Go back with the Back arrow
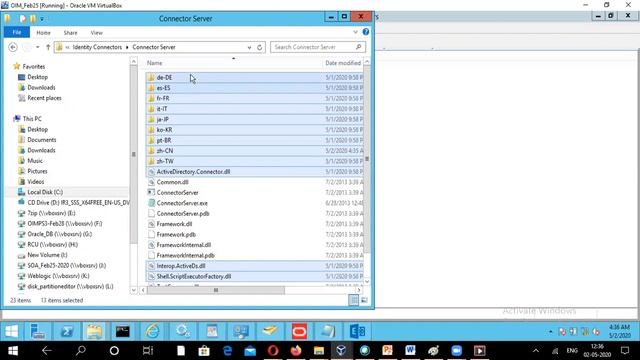Image resolution: width=640 pixels, height=360 pixels. pos(13,47)
